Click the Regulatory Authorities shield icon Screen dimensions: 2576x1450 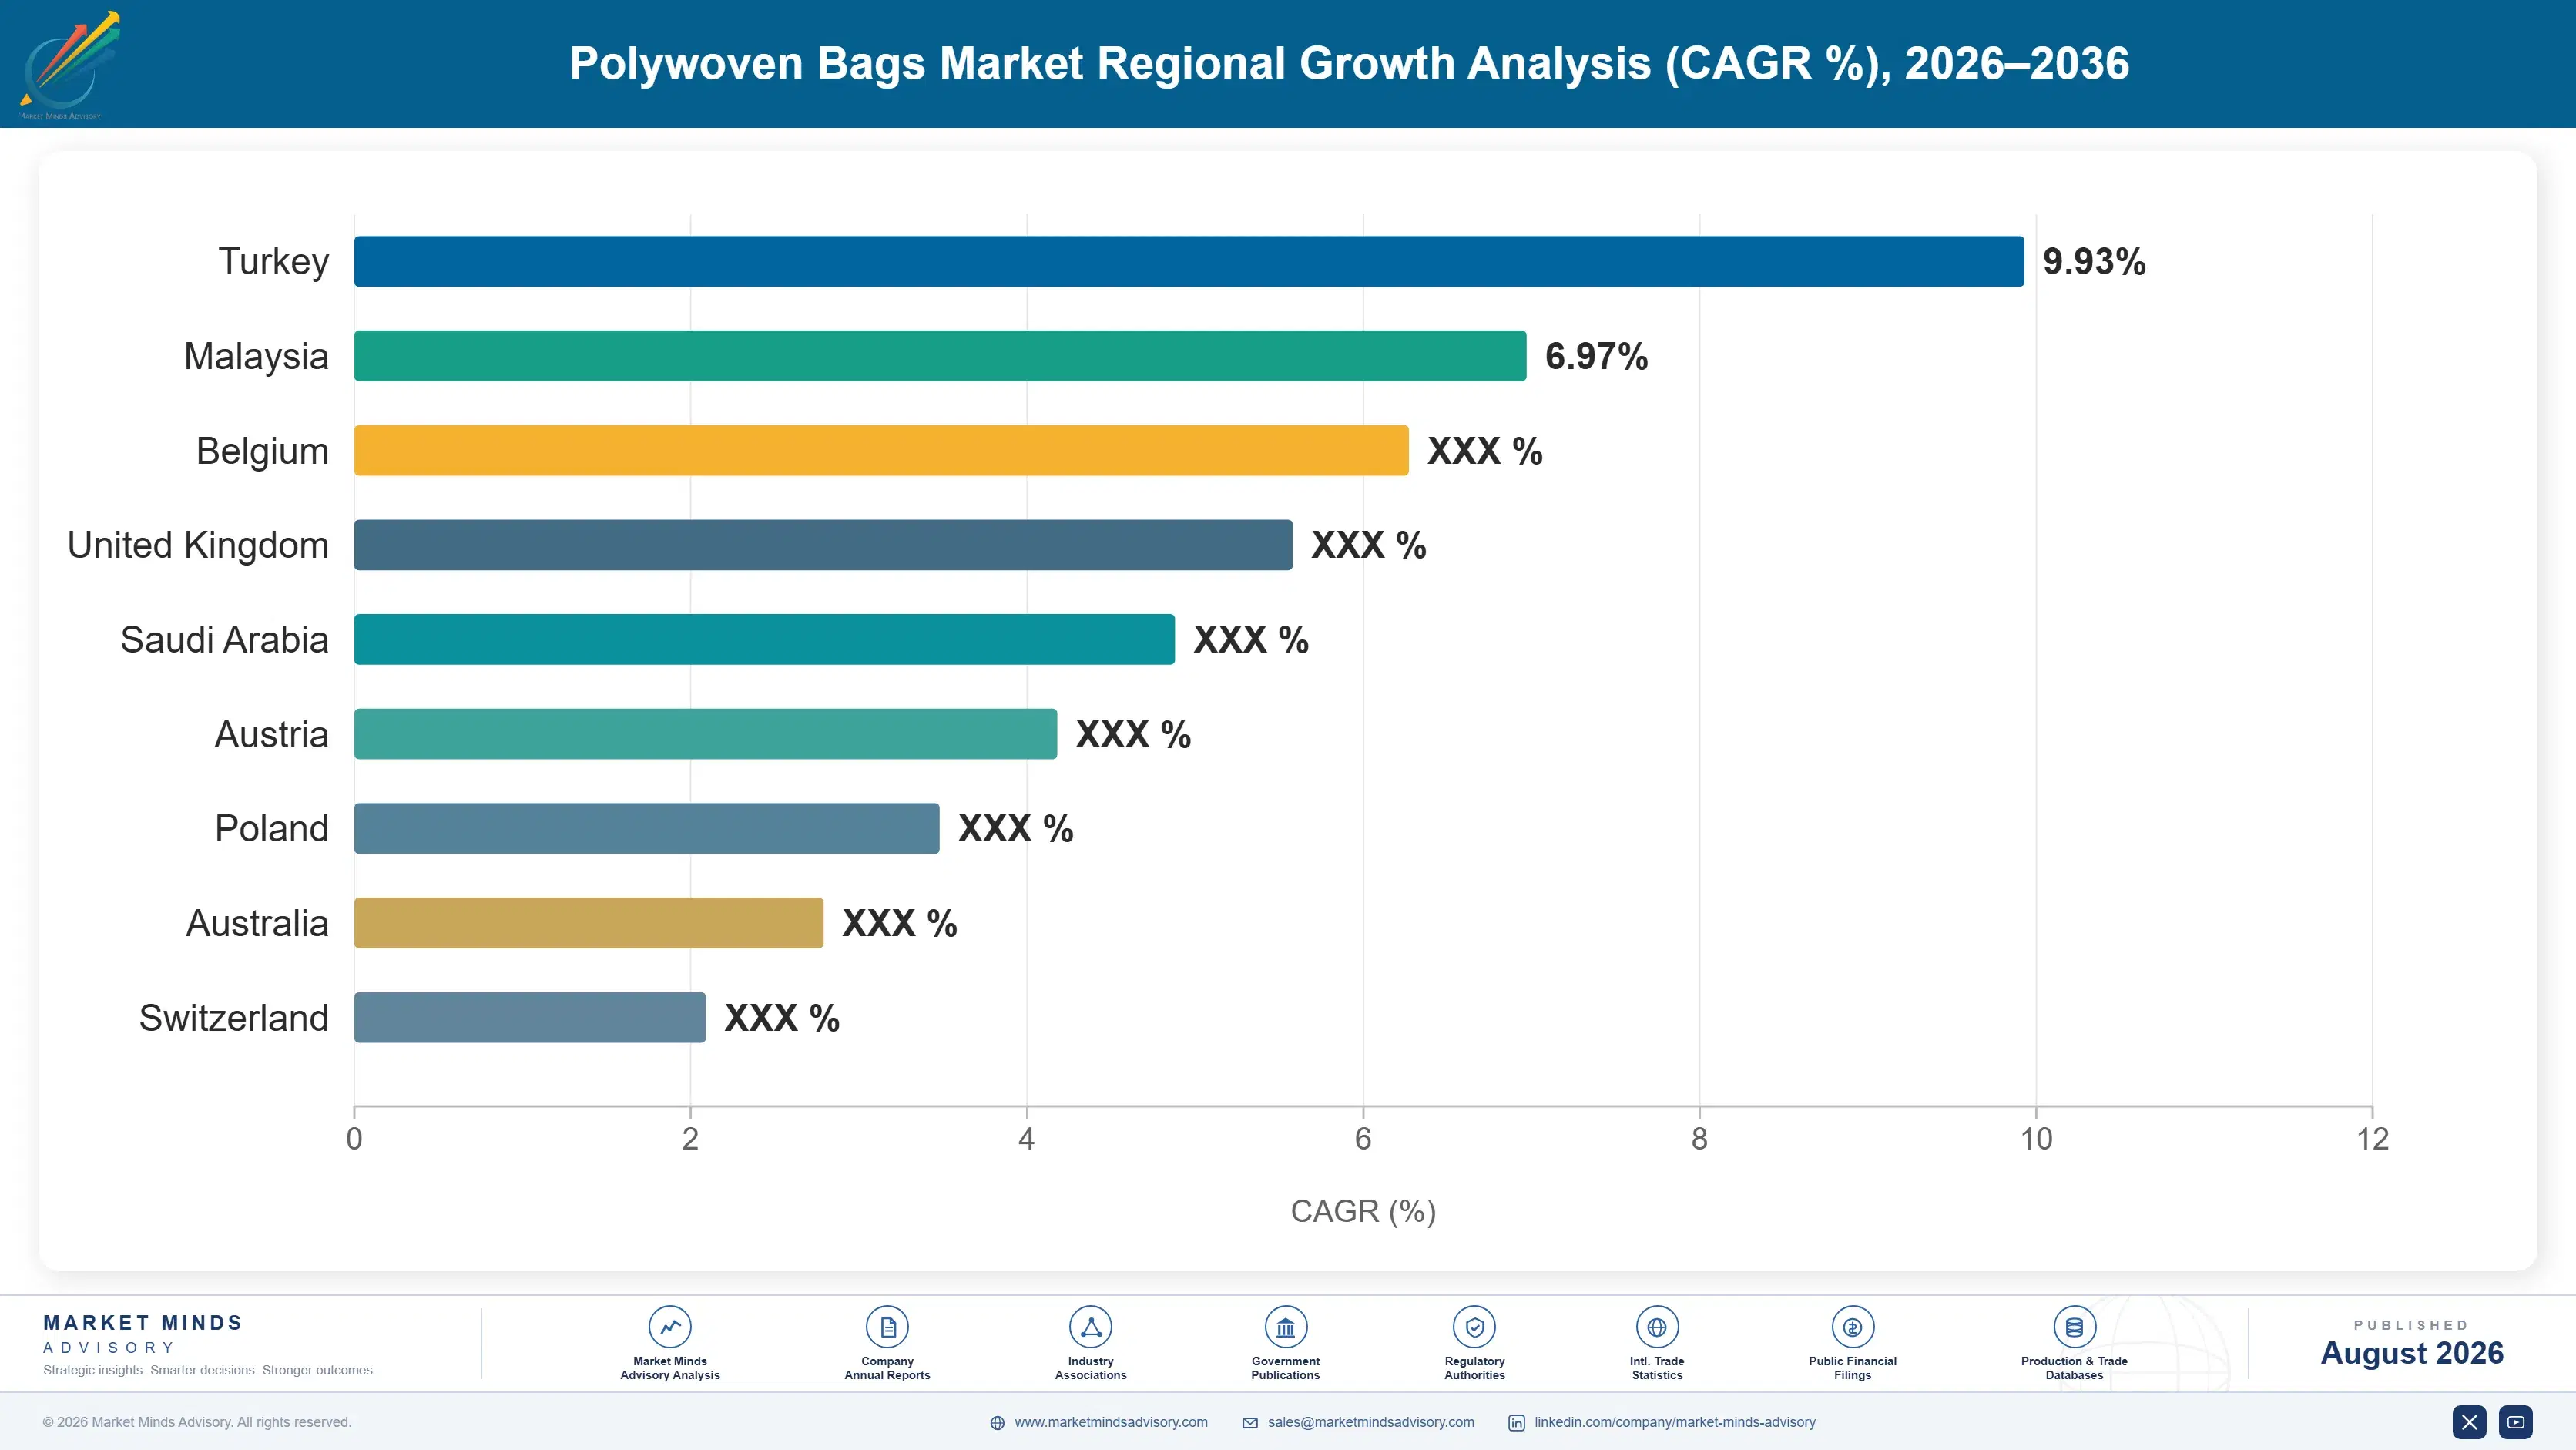(1474, 1327)
